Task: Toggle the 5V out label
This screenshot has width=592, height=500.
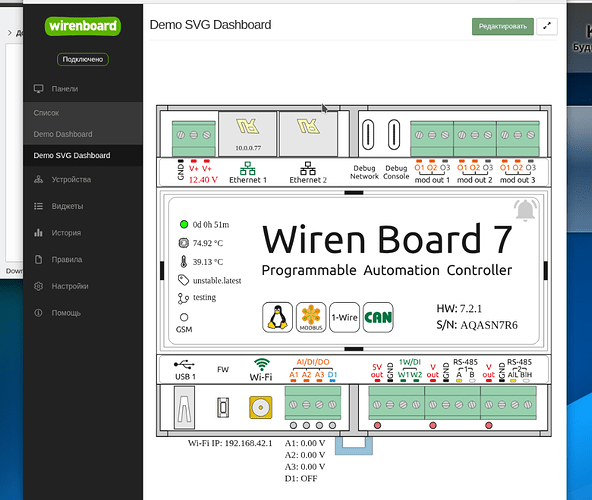Action: tap(377, 371)
